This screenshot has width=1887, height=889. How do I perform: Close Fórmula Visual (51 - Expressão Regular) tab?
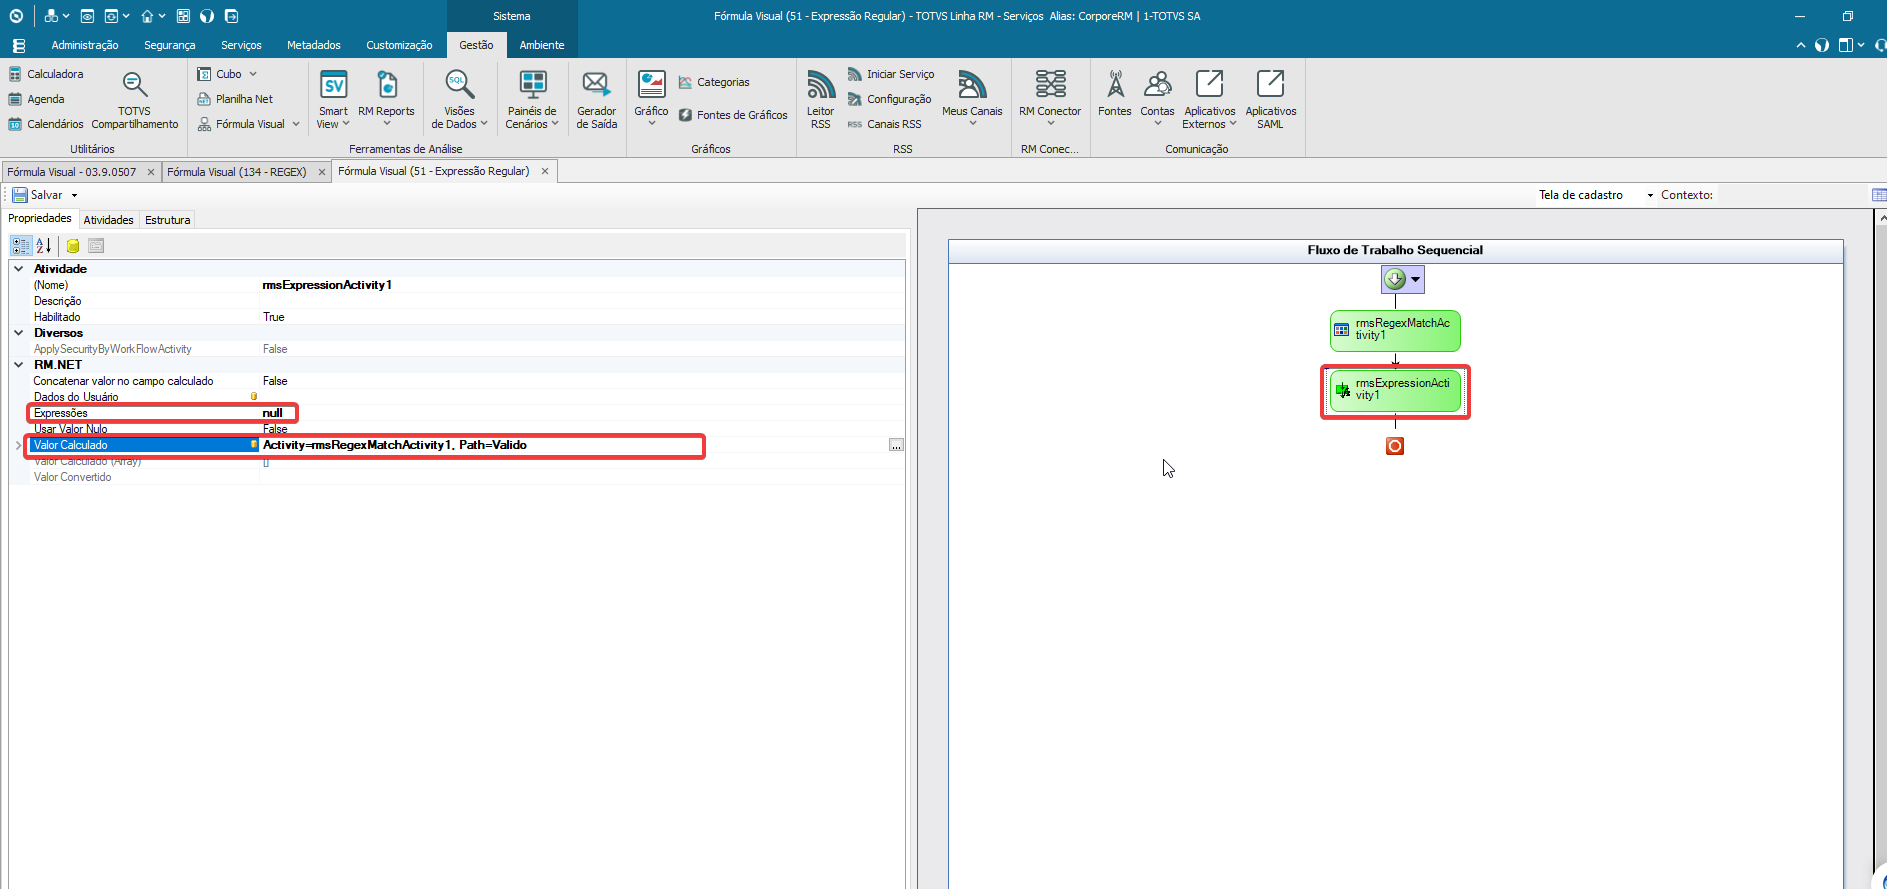545,171
